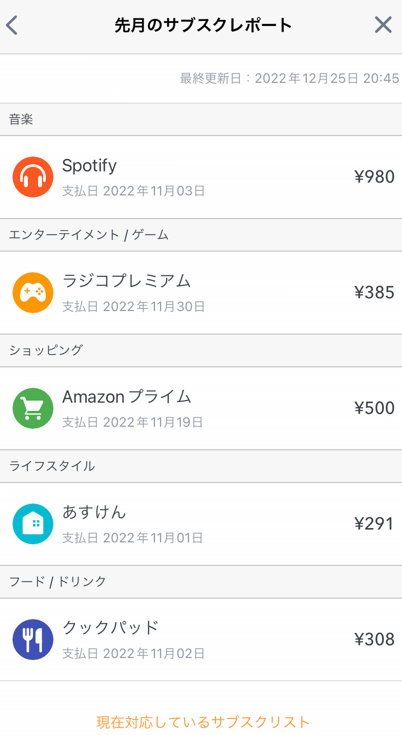Viewport: 402px width, 735px height.
Task: Tap the ¥500 Amazon amount
Action: [374, 408]
